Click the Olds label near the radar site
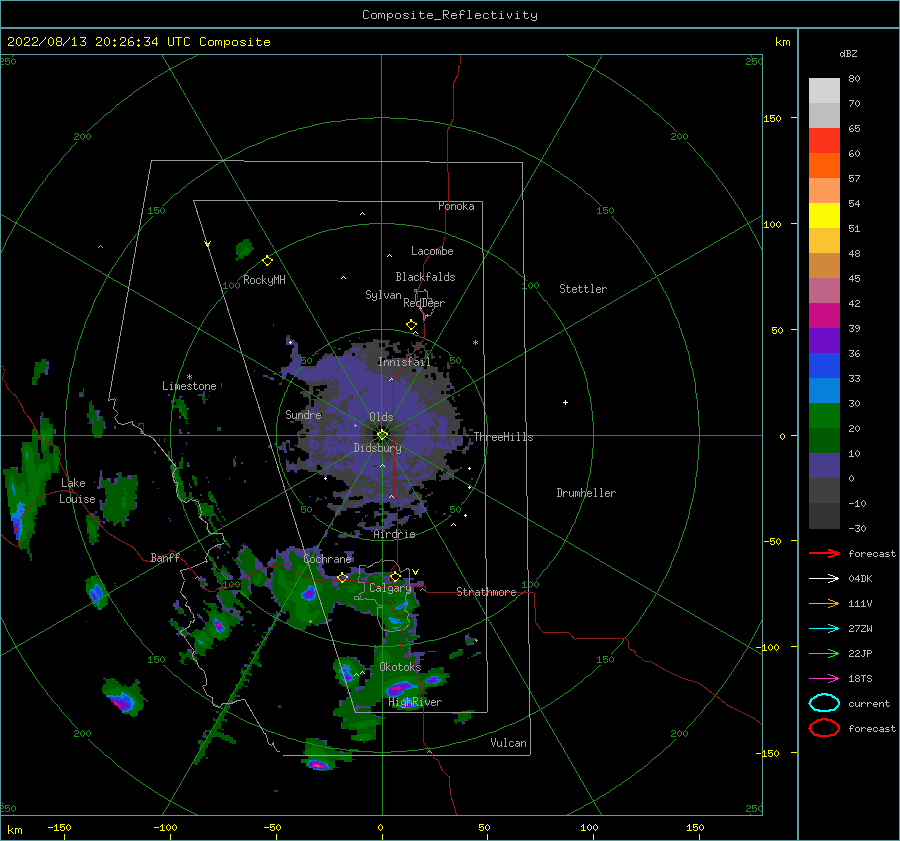900x841 pixels. tap(381, 417)
